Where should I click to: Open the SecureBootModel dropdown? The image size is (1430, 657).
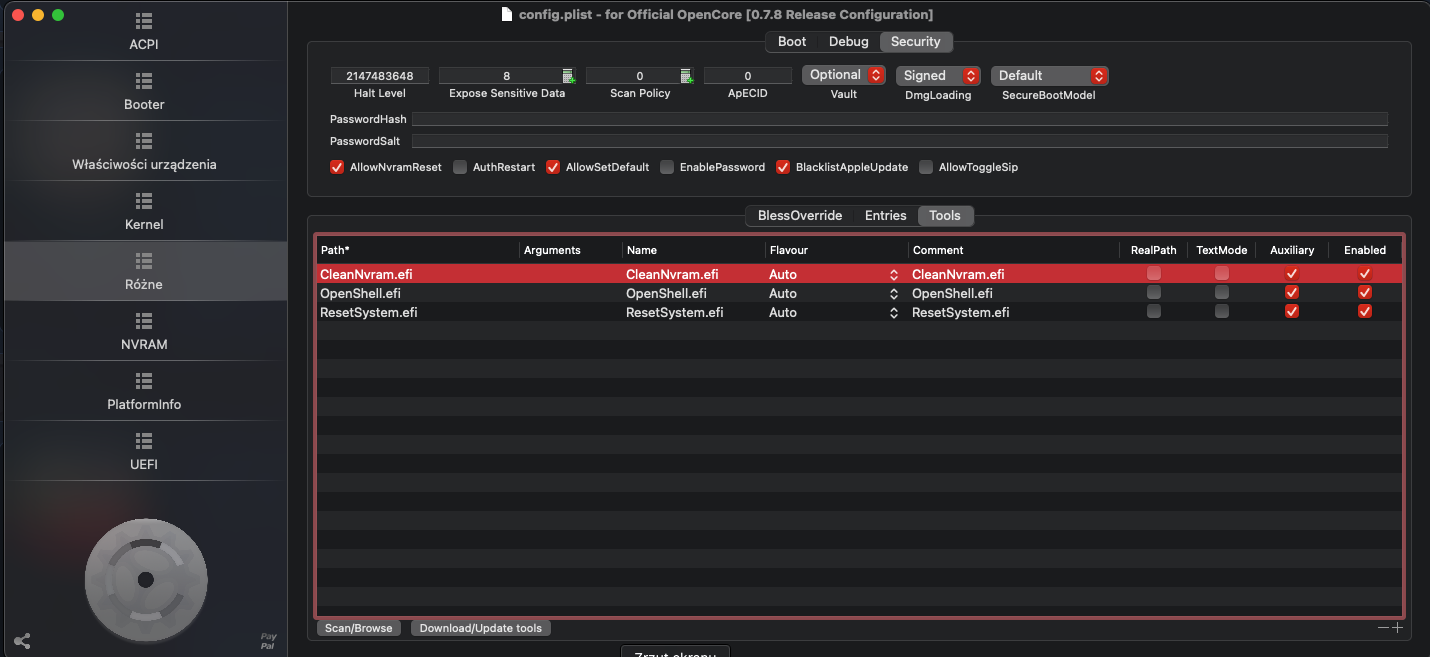pos(1049,75)
